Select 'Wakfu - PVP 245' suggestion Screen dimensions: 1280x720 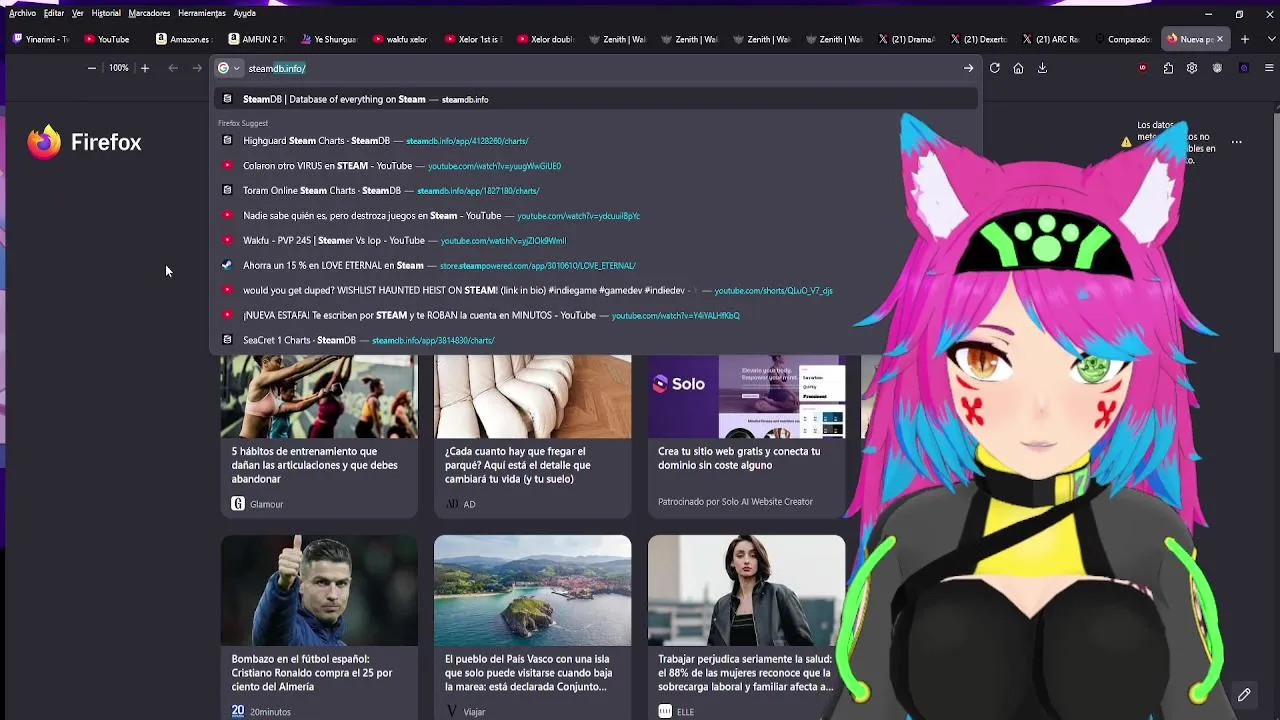coord(596,241)
